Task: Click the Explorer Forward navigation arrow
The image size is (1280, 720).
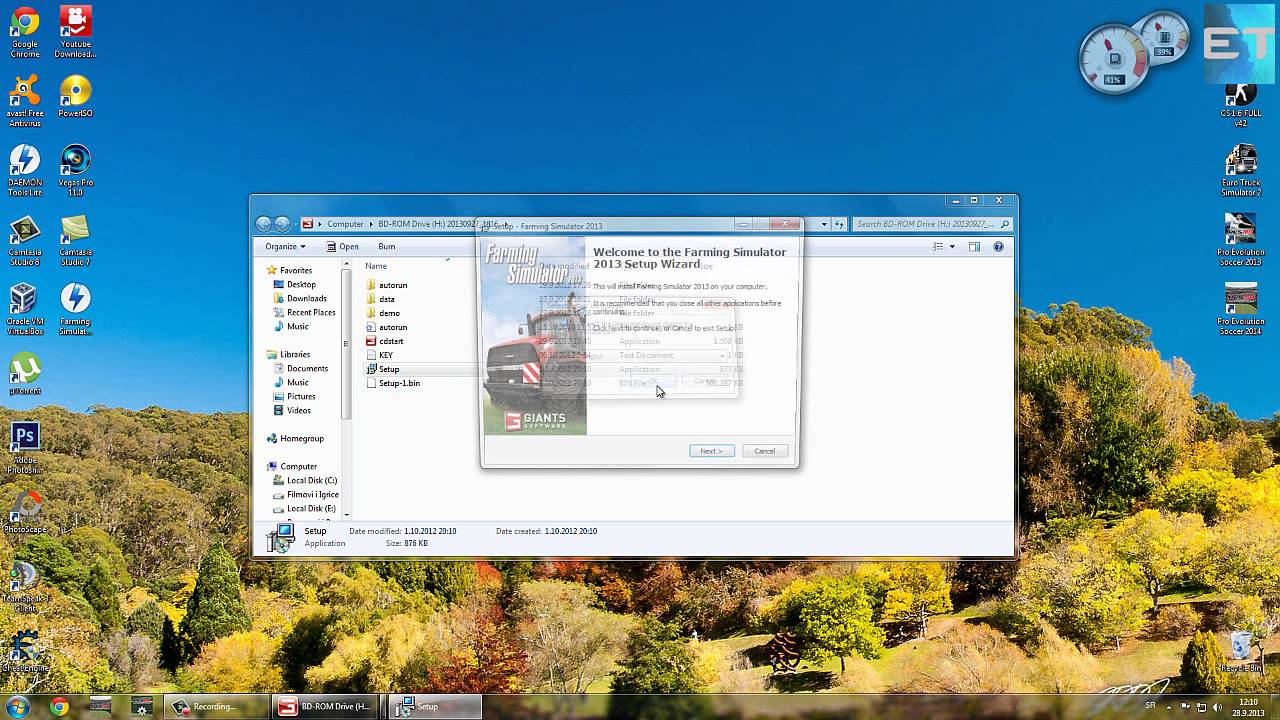Action: [x=283, y=224]
